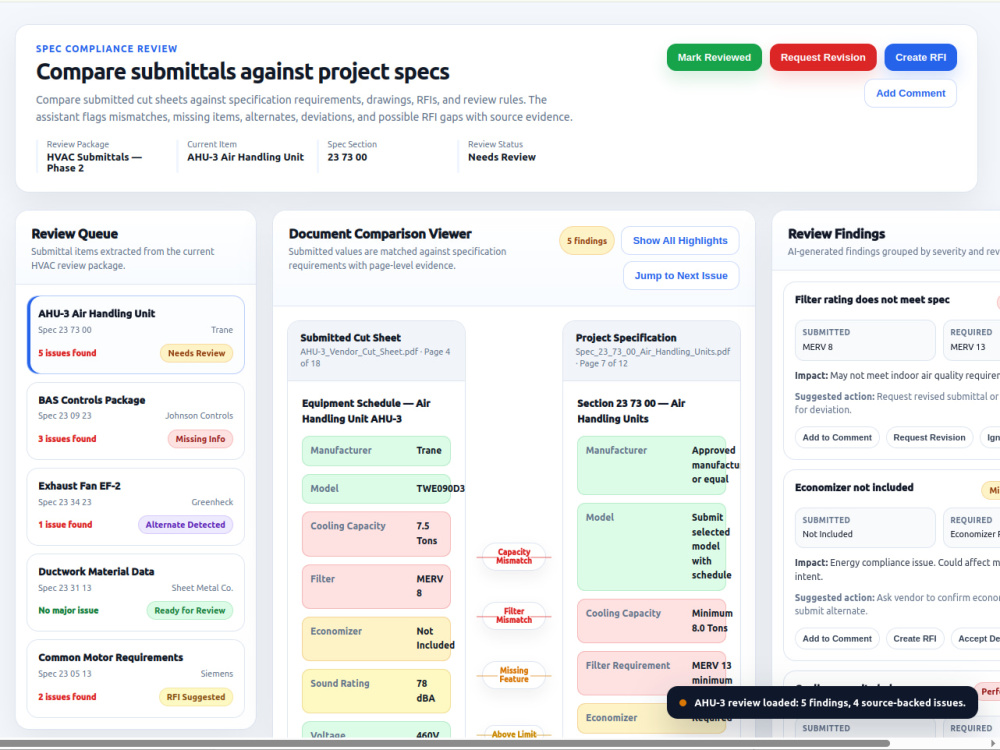The height and width of the screenshot is (750, 1000).
Task: Click the Review Findings panel heading
Action: 836,233
